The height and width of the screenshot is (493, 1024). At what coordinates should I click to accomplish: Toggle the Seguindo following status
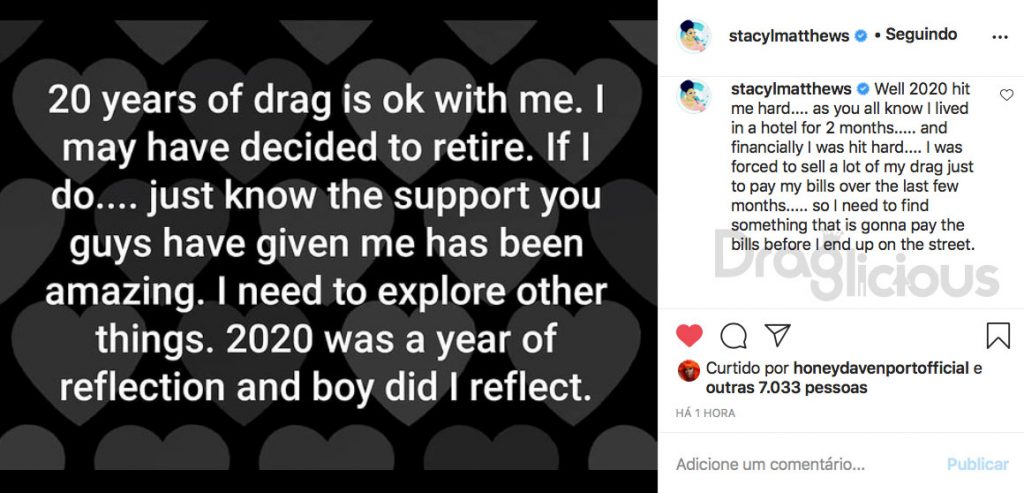point(921,35)
